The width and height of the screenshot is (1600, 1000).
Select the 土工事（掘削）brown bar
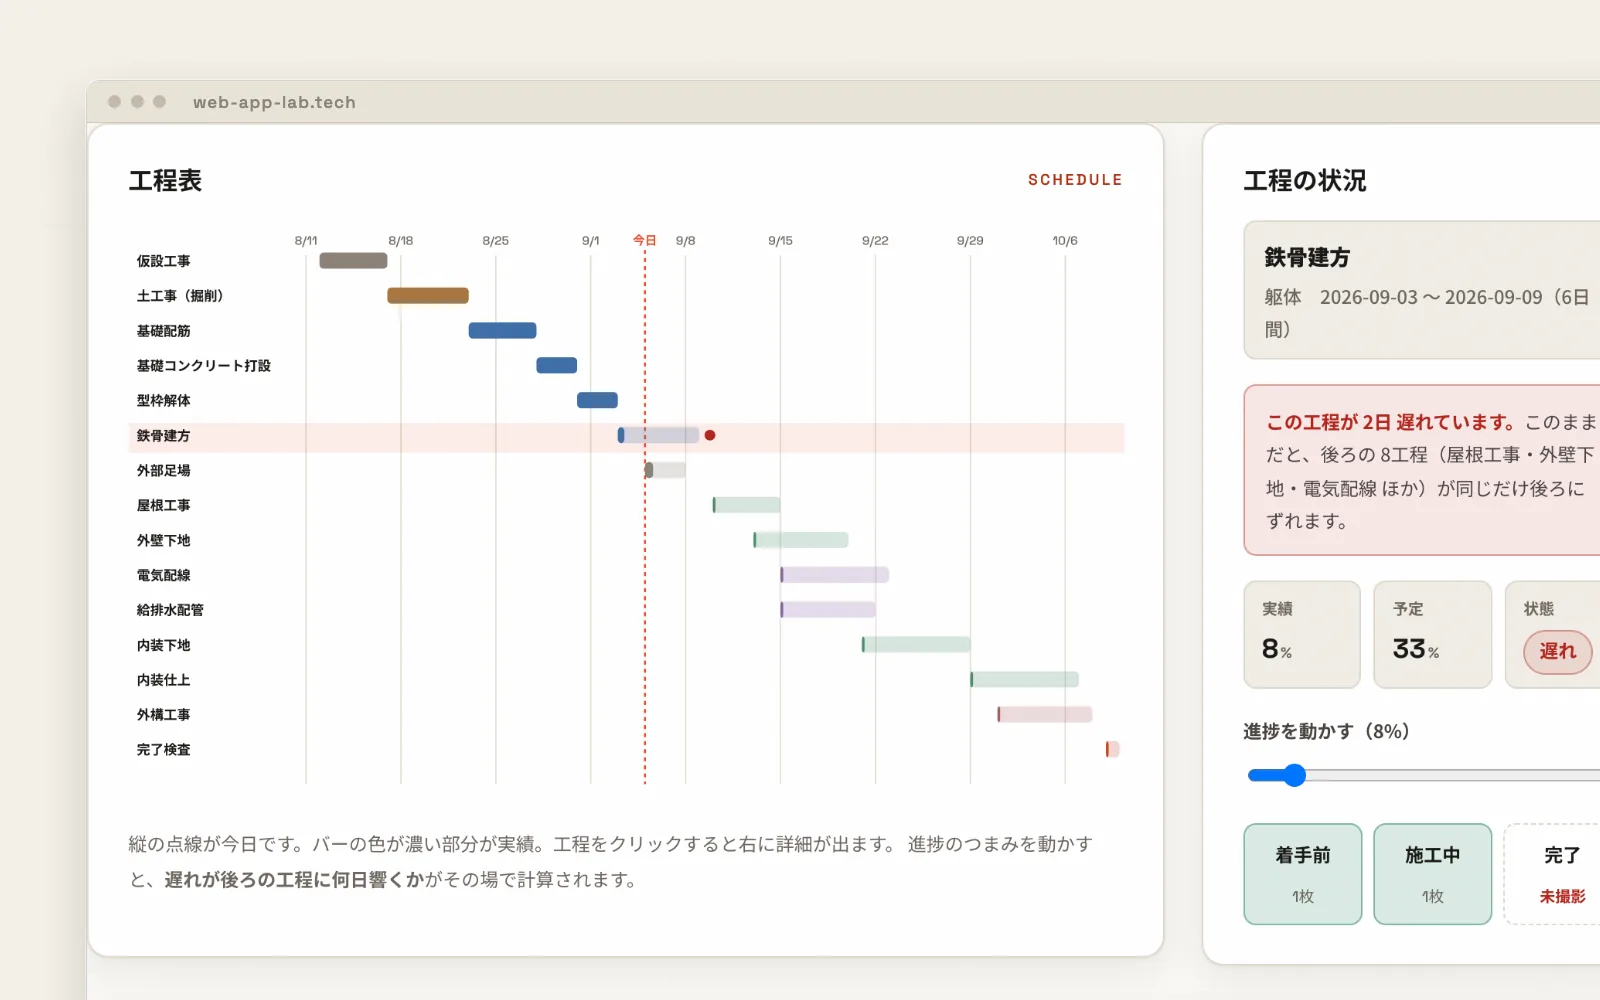(x=428, y=296)
